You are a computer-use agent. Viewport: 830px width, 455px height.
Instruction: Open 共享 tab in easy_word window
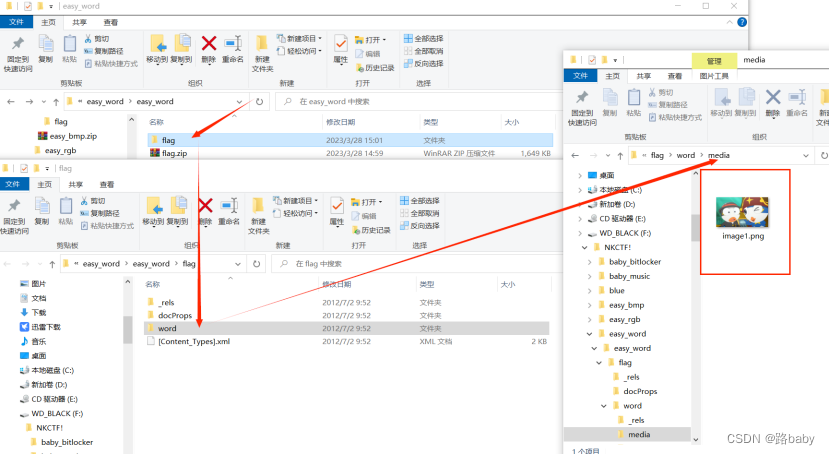click(79, 22)
